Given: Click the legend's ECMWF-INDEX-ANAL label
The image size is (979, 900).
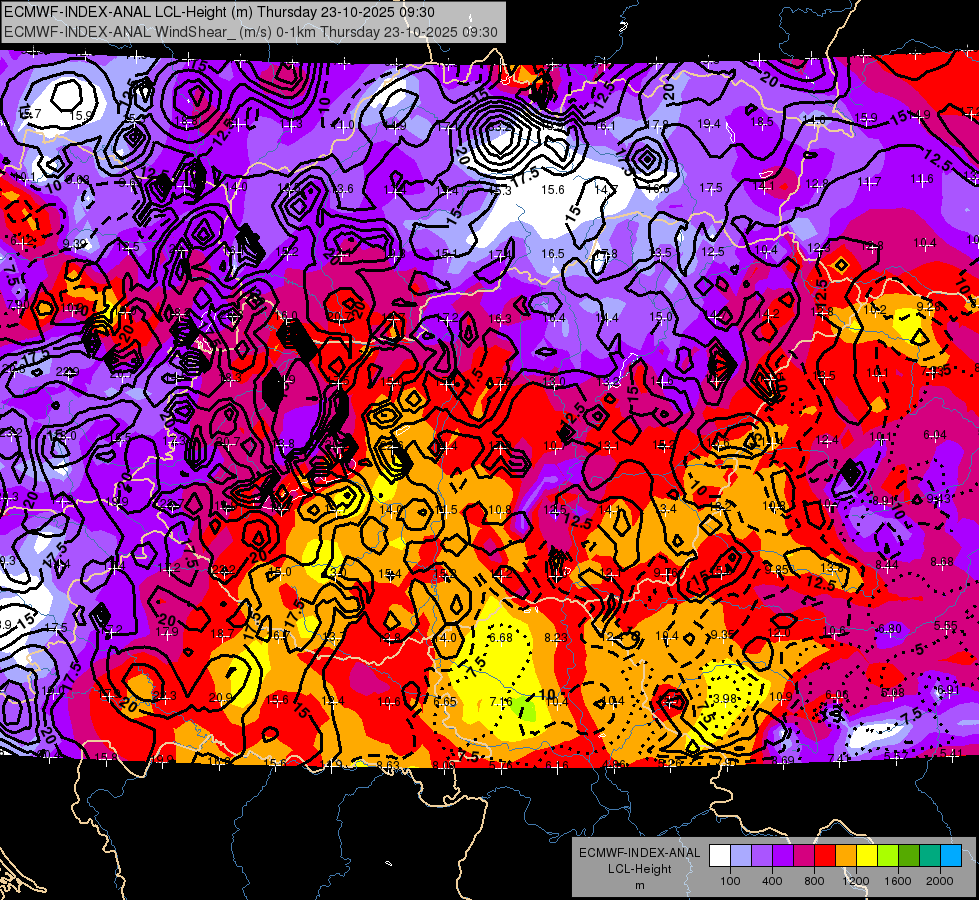Looking at the screenshot, I should tap(639, 853).
